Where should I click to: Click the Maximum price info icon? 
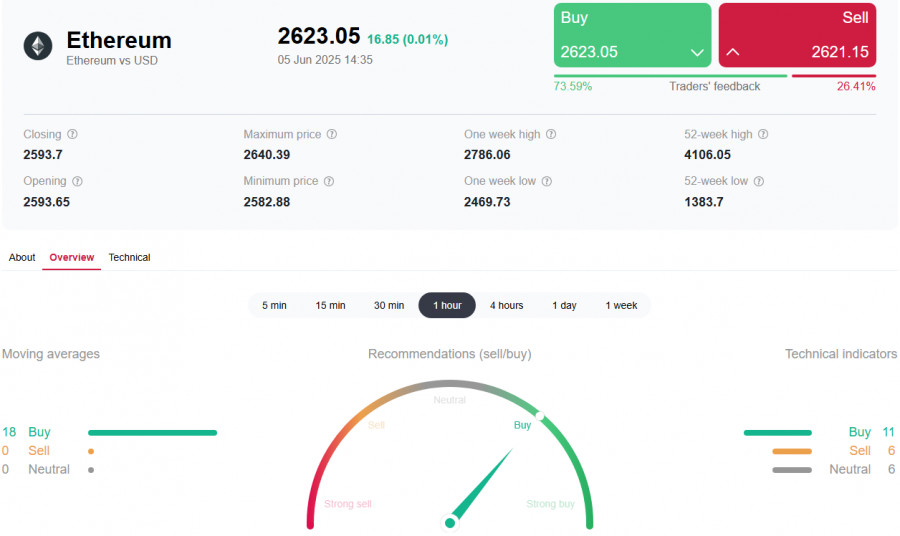332,134
